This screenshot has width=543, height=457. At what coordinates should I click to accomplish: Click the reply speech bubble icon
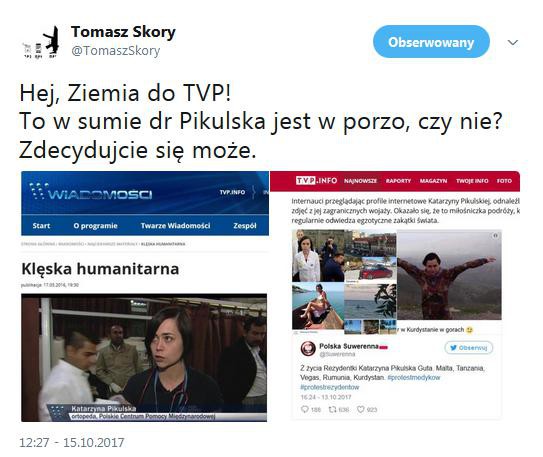point(305,409)
